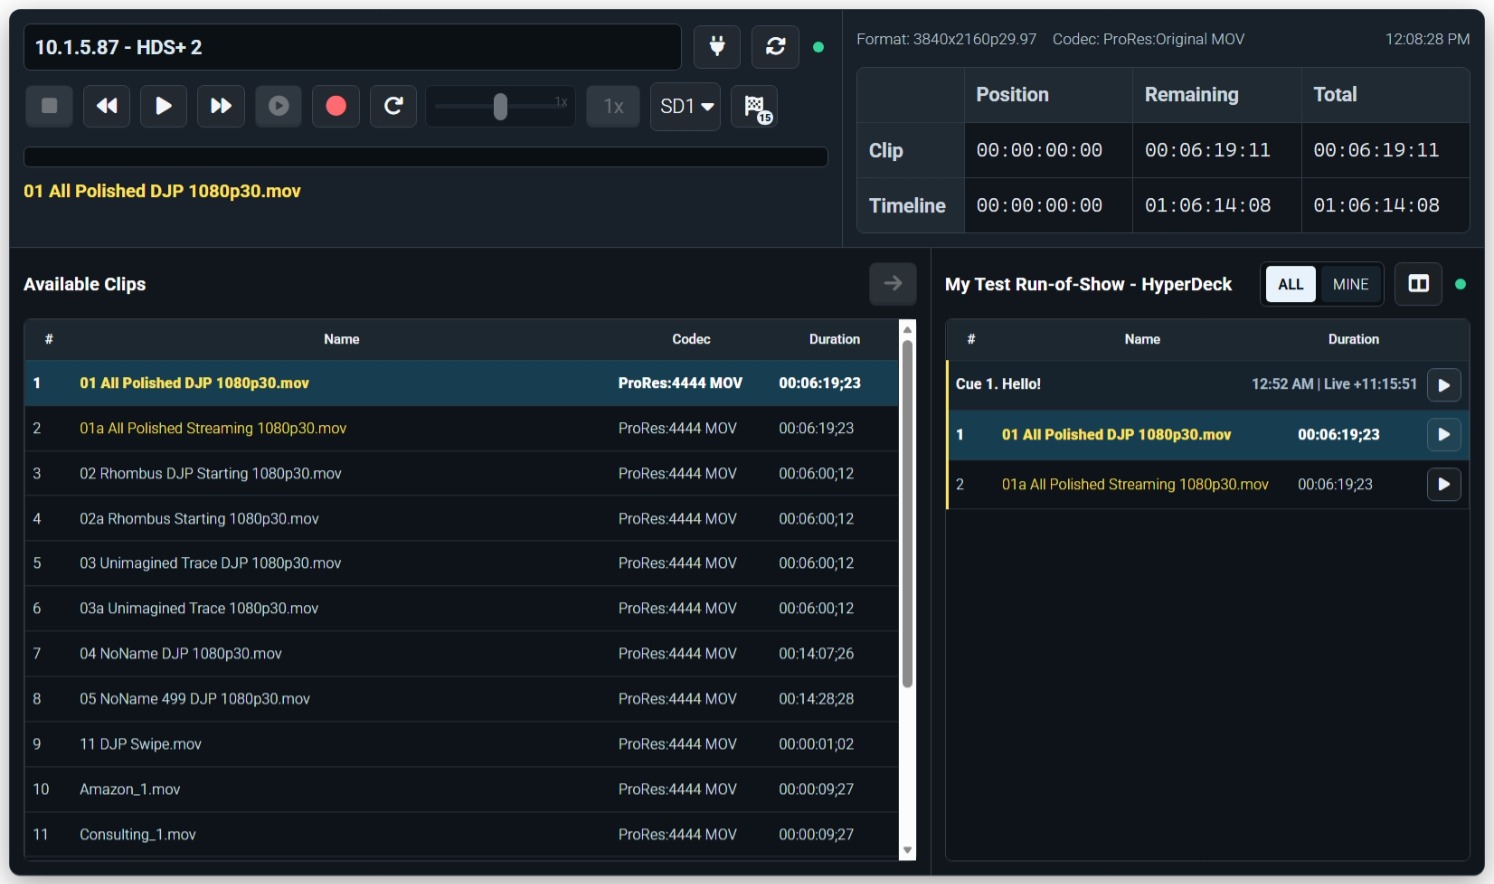Click the grey circular play-once button
The width and height of the screenshot is (1494, 884).
[279, 106]
